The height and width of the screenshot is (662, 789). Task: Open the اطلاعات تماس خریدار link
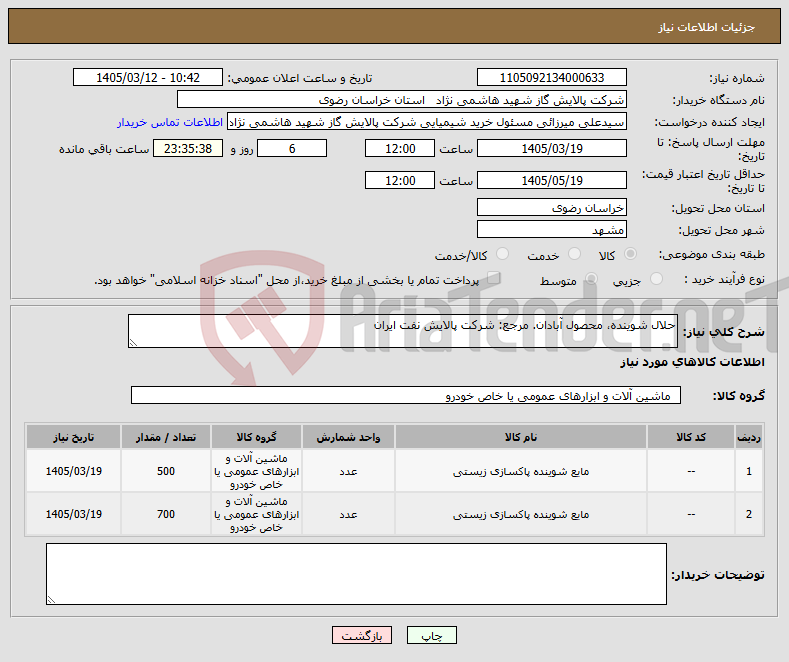coord(170,123)
